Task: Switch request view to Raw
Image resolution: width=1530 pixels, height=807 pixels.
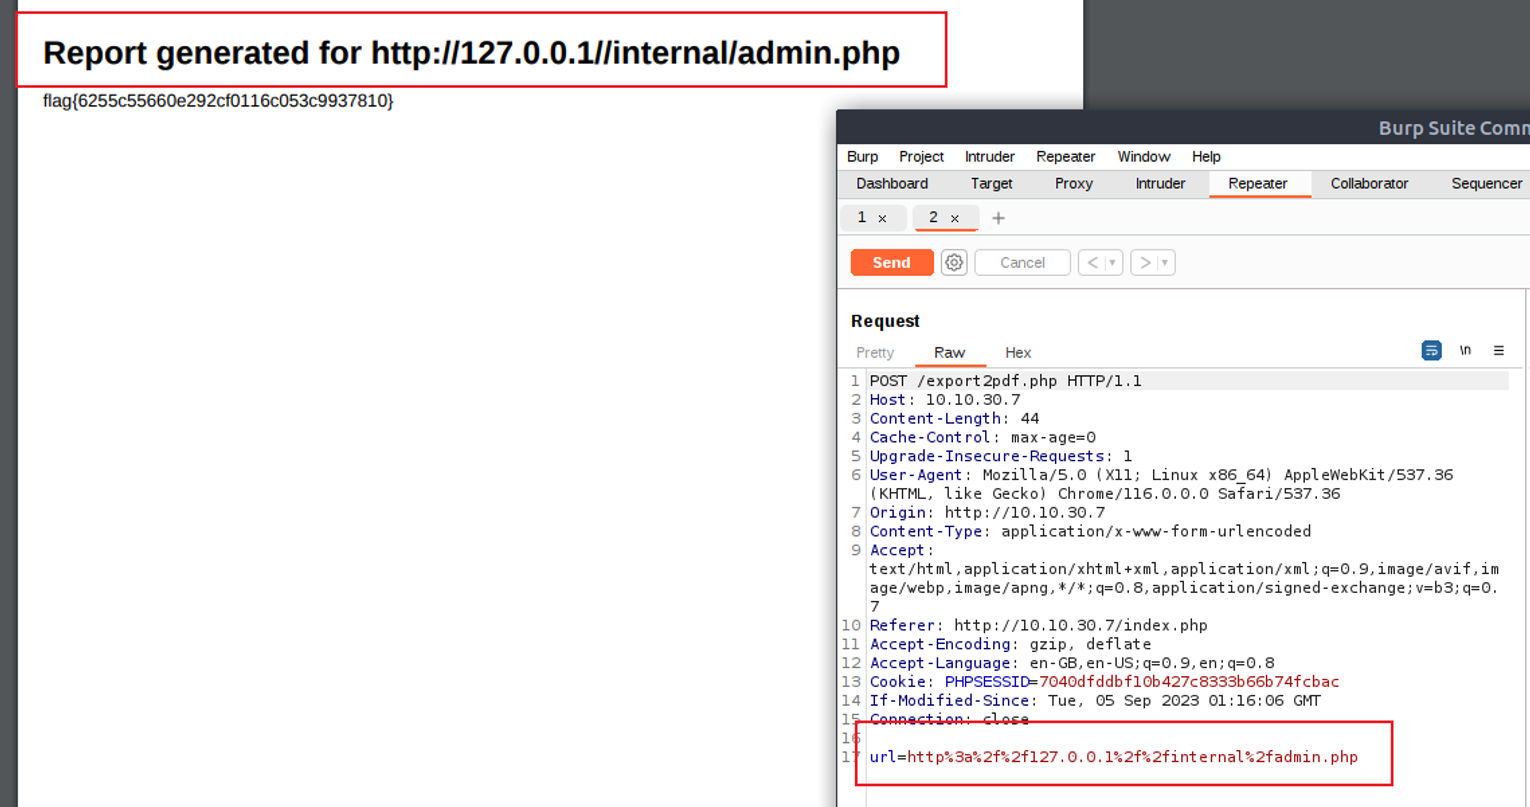Action: [x=949, y=353]
